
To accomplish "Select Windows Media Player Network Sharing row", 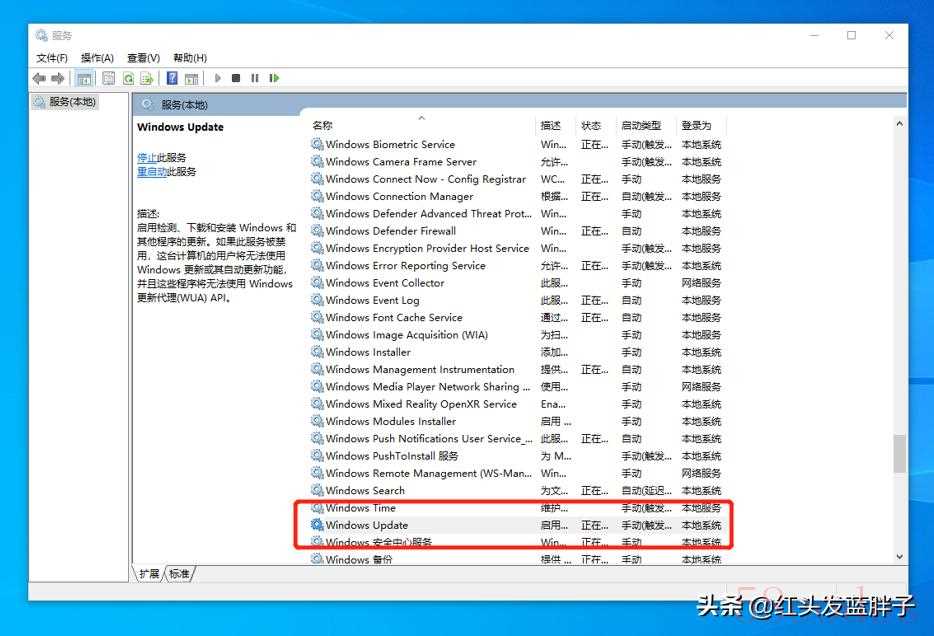I will [516, 386].
